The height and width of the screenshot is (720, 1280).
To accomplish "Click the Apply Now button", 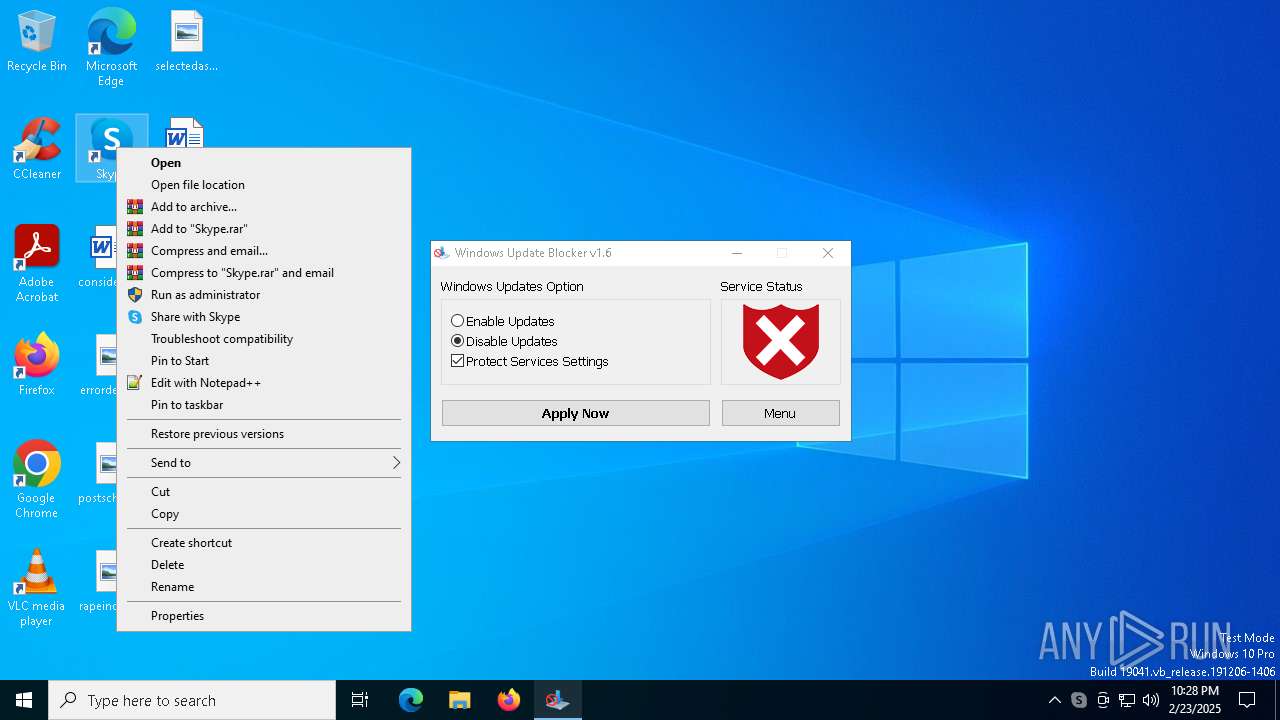I will pyautogui.click(x=576, y=413).
